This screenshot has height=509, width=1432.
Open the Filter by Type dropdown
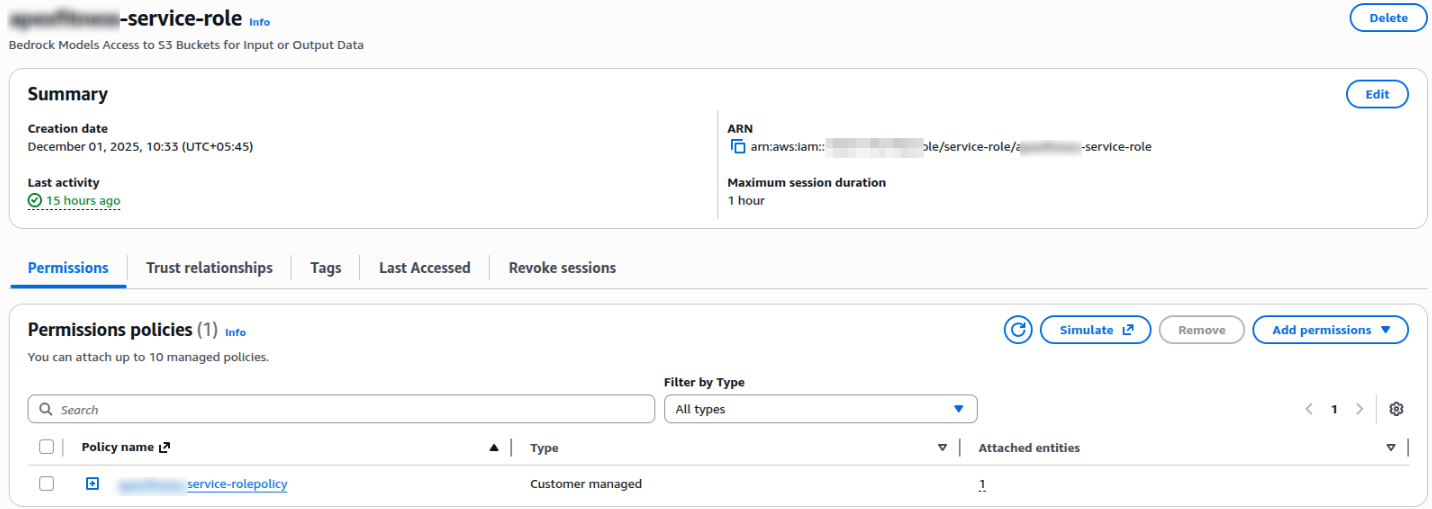[820, 409]
